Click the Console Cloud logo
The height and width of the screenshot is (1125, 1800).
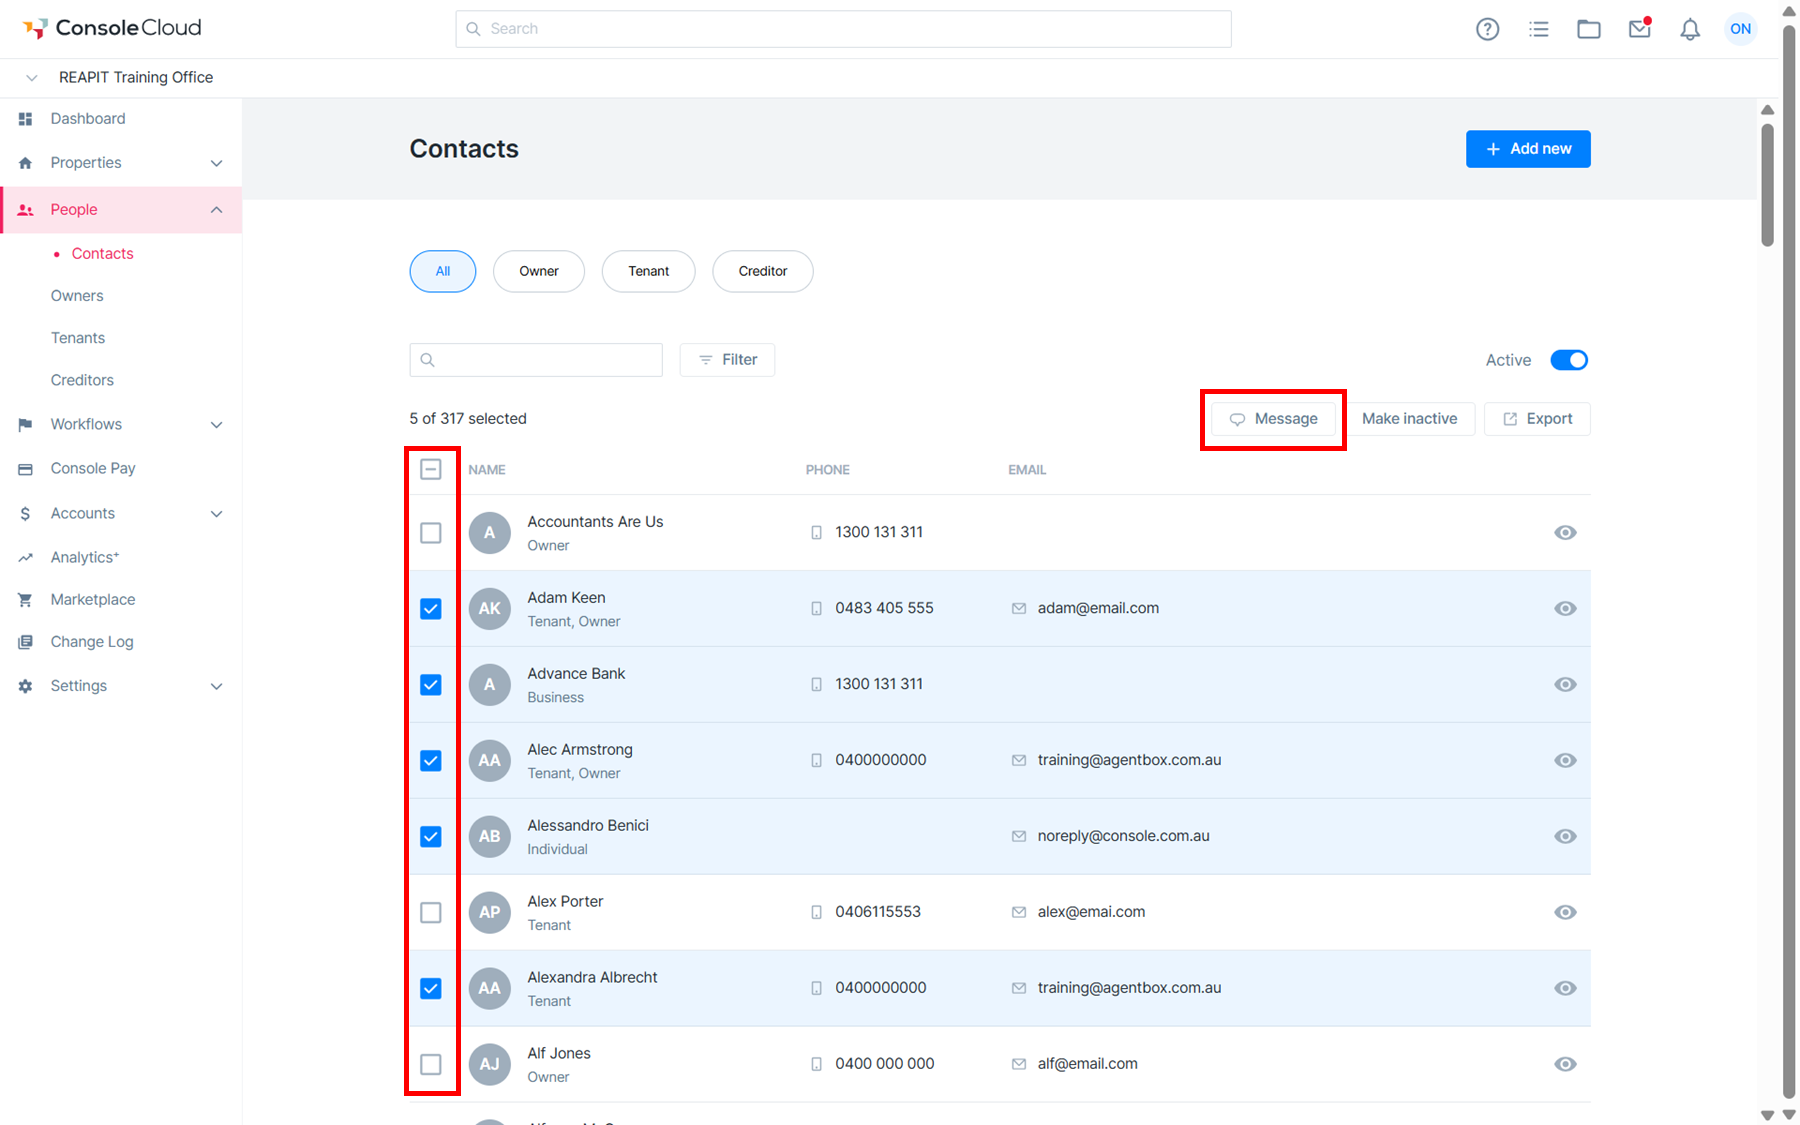pyautogui.click(x=112, y=28)
